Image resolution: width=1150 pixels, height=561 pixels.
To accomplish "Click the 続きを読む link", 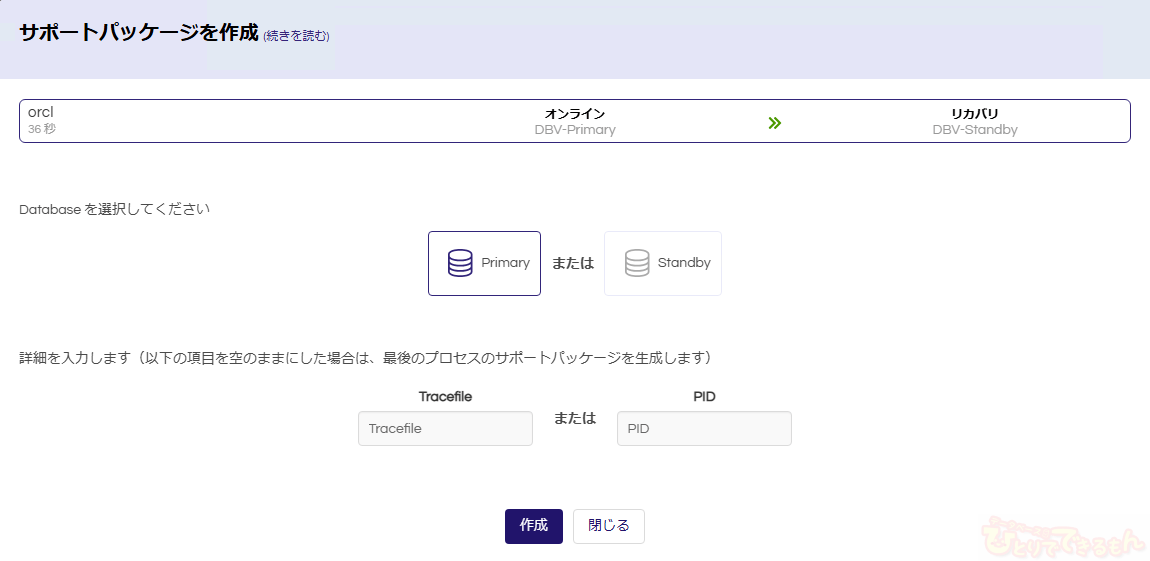I will (x=296, y=36).
